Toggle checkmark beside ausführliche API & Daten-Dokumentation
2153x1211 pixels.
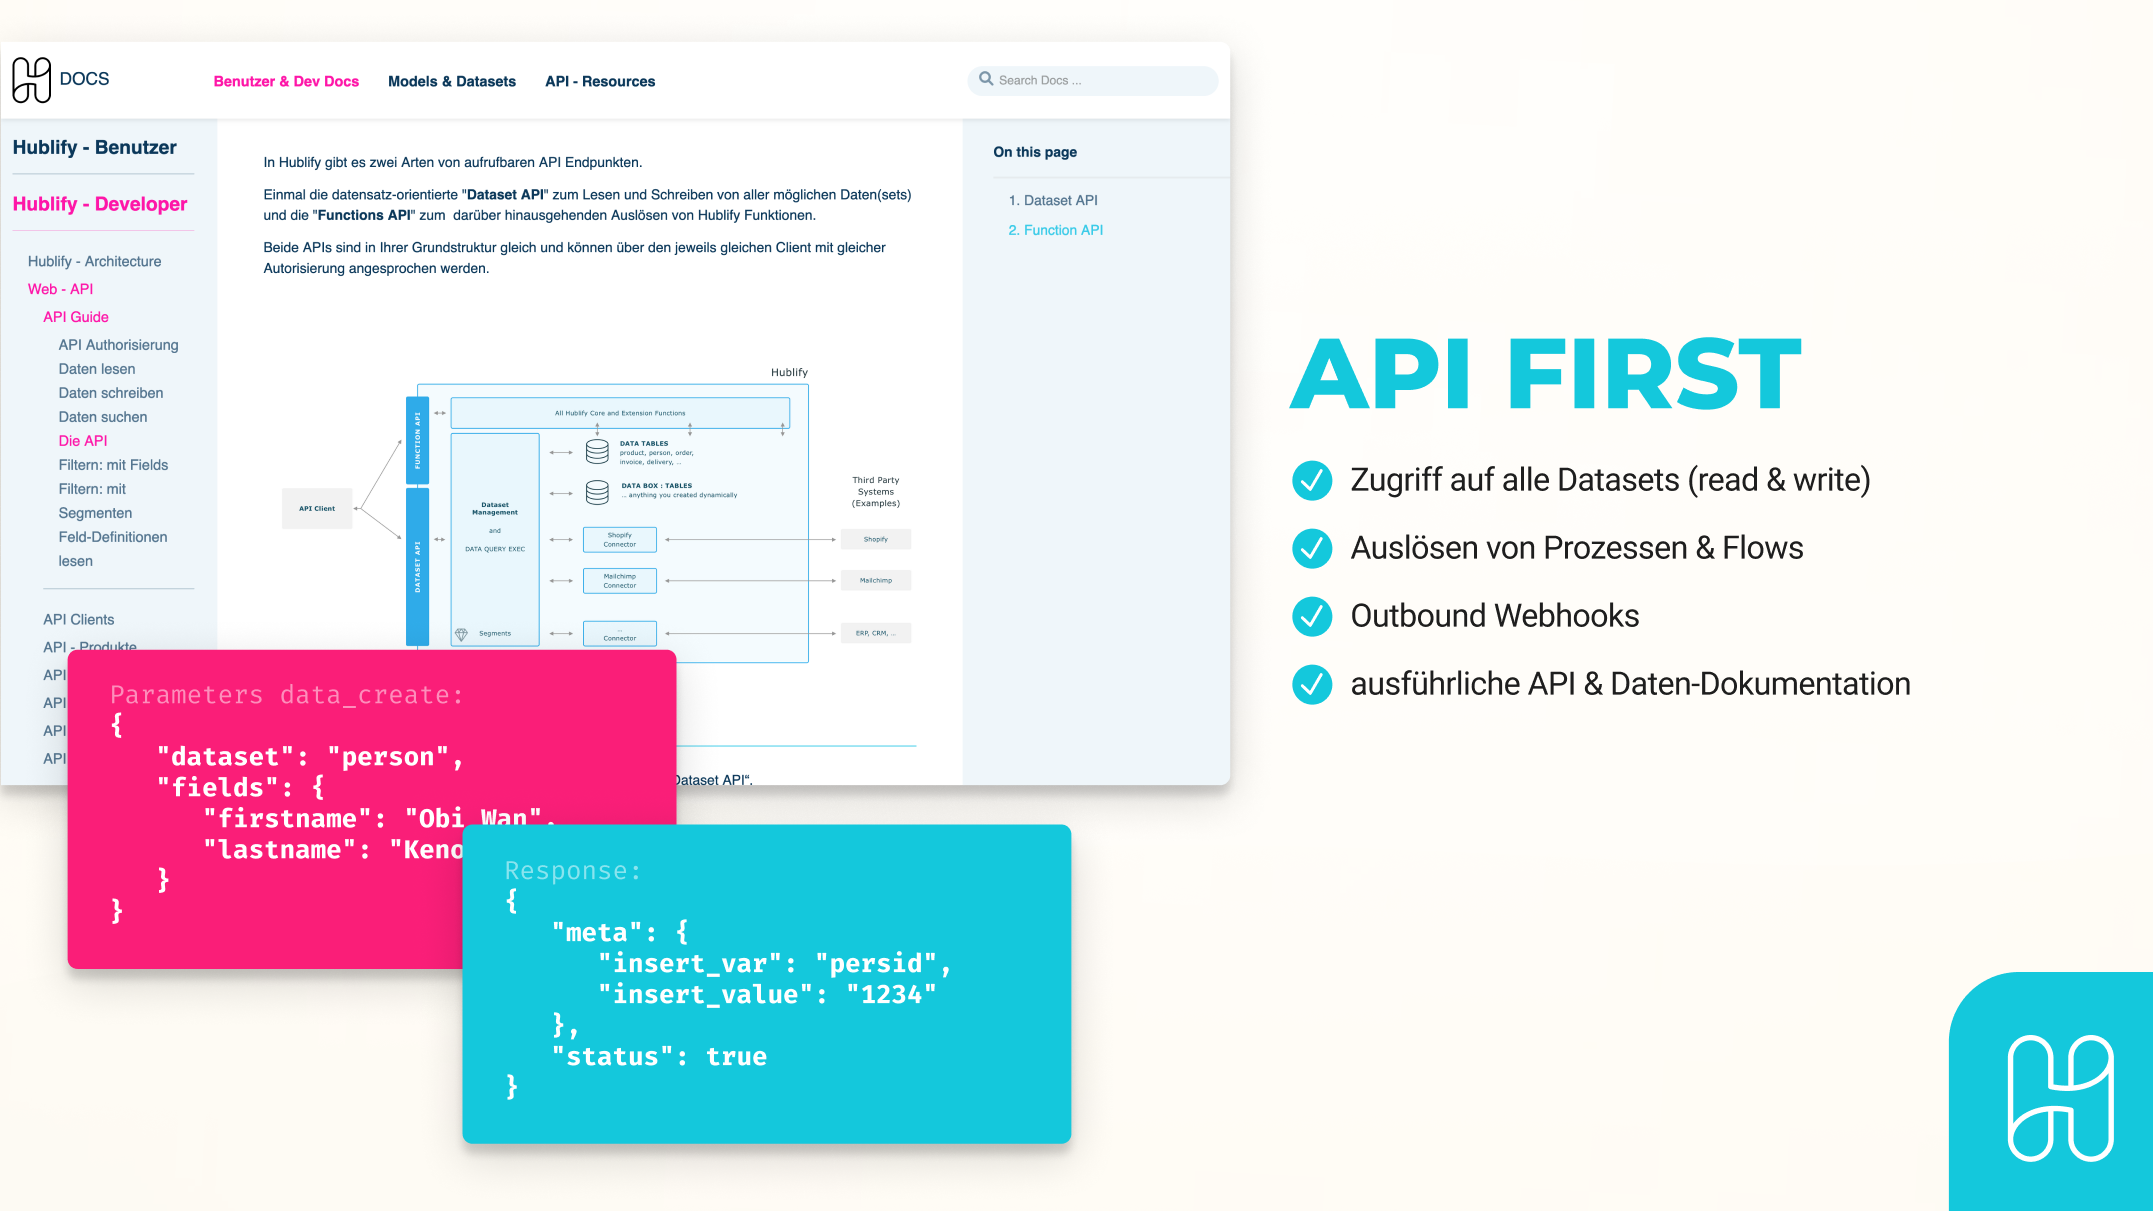[x=1311, y=685]
